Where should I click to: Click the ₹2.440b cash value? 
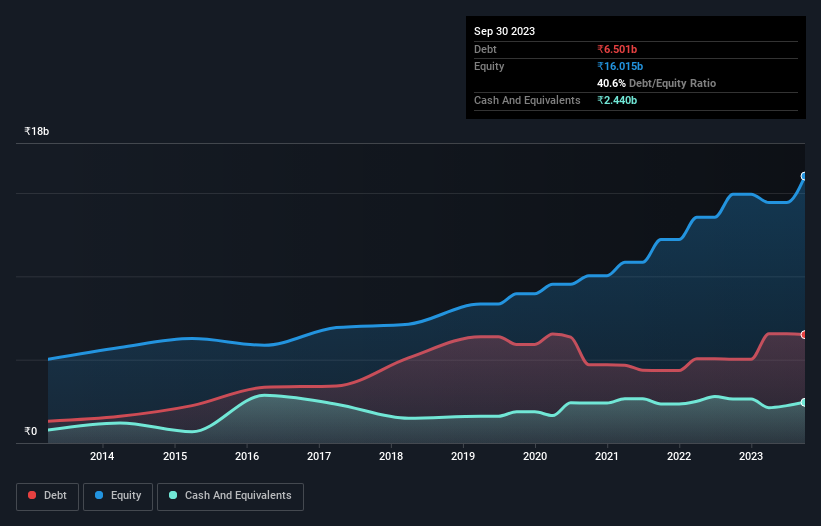[617, 100]
